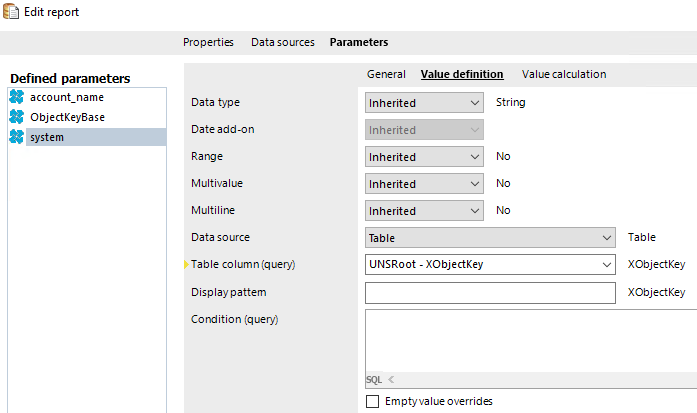Click the Multivalue label

pyautogui.click(x=217, y=183)
